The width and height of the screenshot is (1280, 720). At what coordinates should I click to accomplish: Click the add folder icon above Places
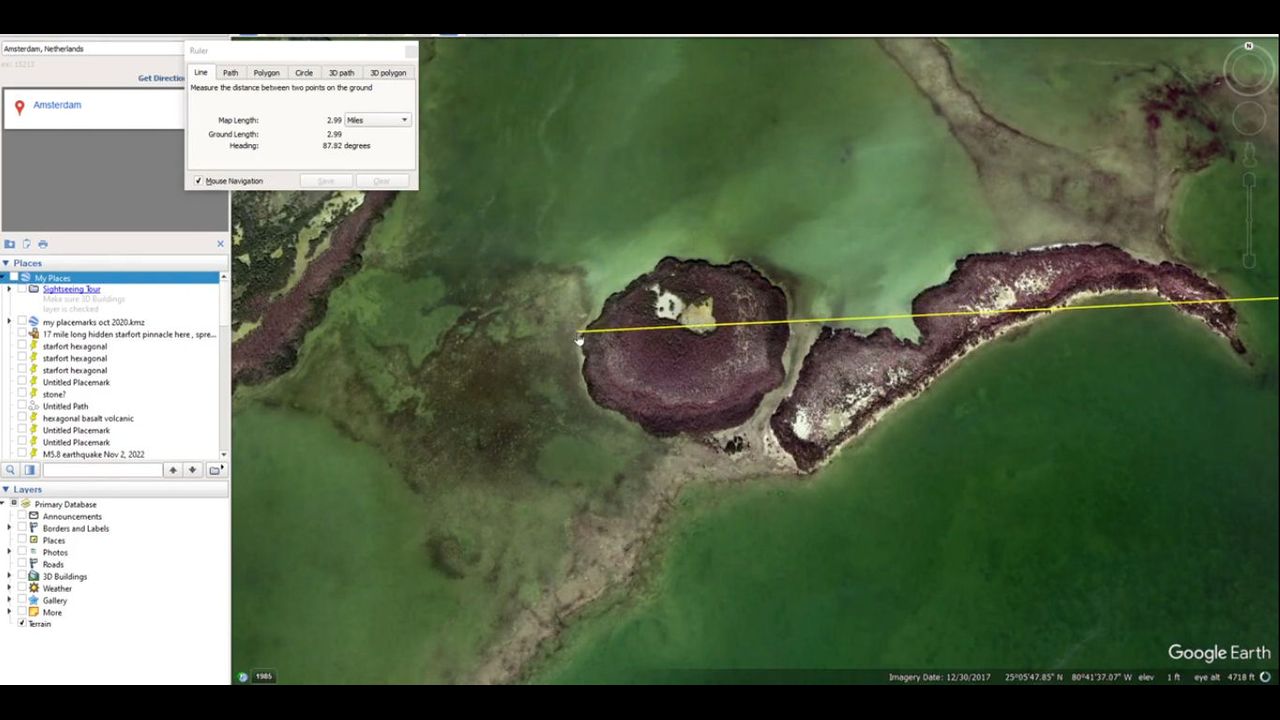coord(10,244)
